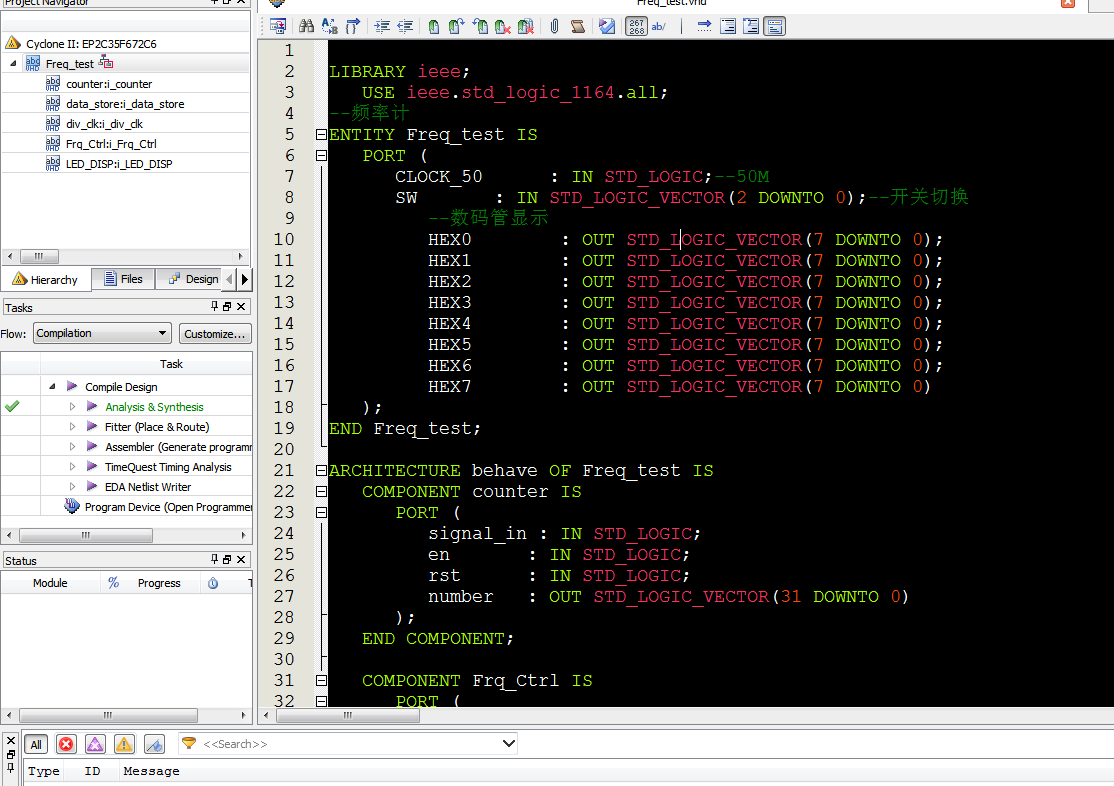Click the toggle bookmark toolbar icon
Viewport: 1114px width, 786px height.
[433, 27]
